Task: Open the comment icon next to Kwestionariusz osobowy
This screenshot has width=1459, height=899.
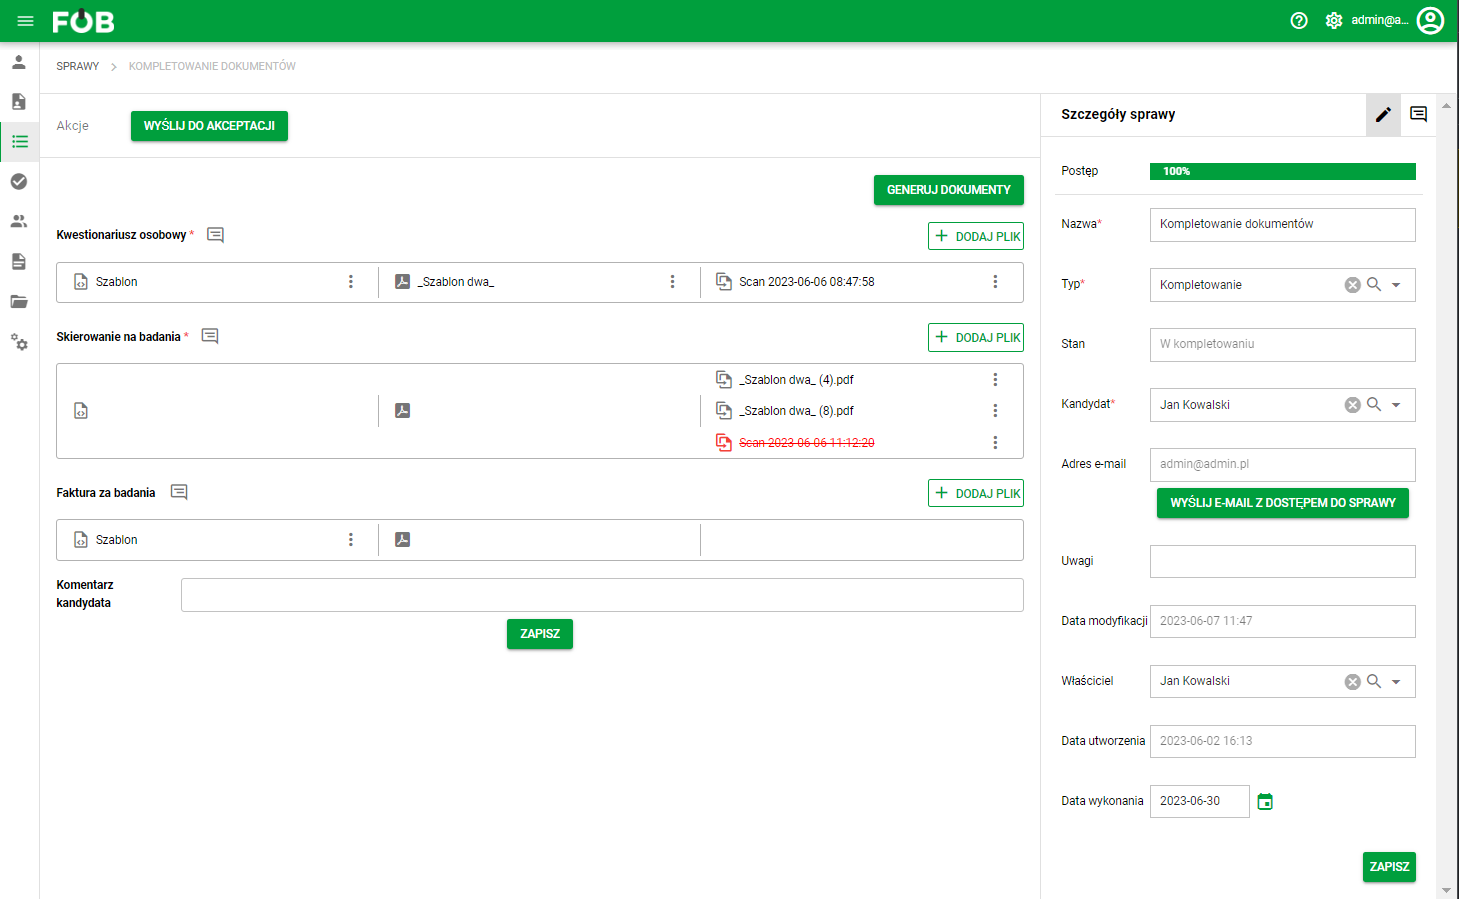Action: point(215,235)
